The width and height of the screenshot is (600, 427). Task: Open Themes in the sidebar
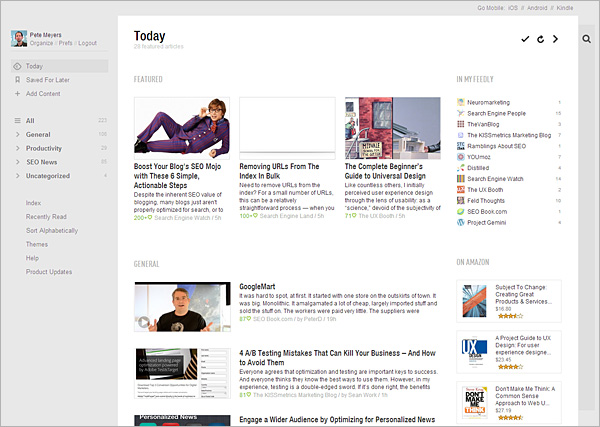(x=36, y=244)
